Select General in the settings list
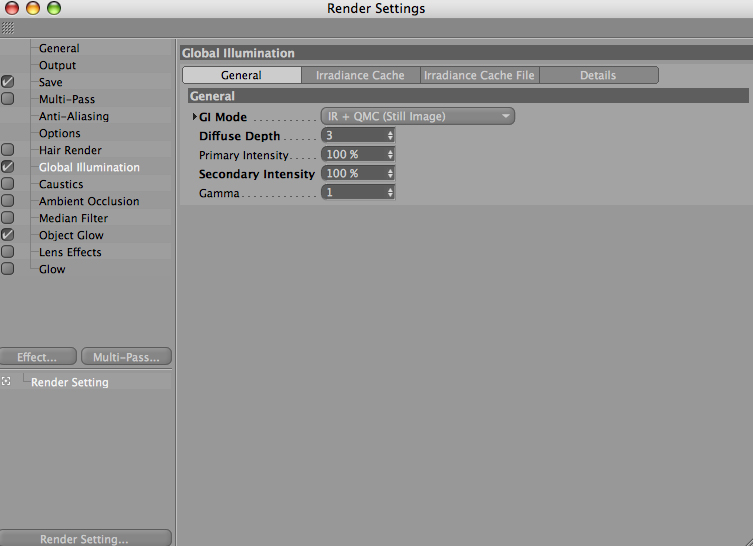 [59, 48]
